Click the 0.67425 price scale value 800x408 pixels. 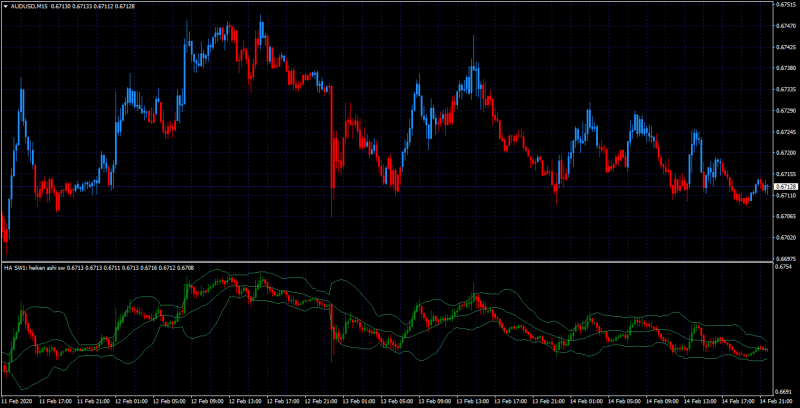(x=786, y=46)
